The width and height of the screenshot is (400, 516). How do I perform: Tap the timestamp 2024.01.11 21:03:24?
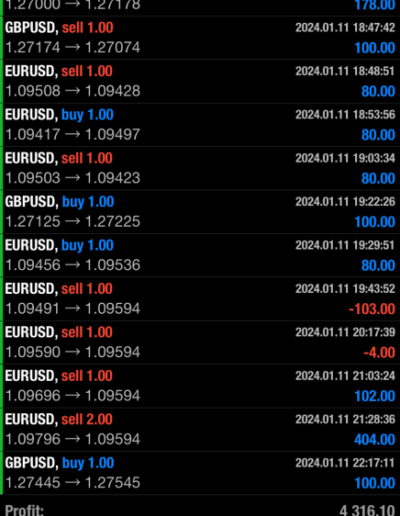(x=345, y=376)
